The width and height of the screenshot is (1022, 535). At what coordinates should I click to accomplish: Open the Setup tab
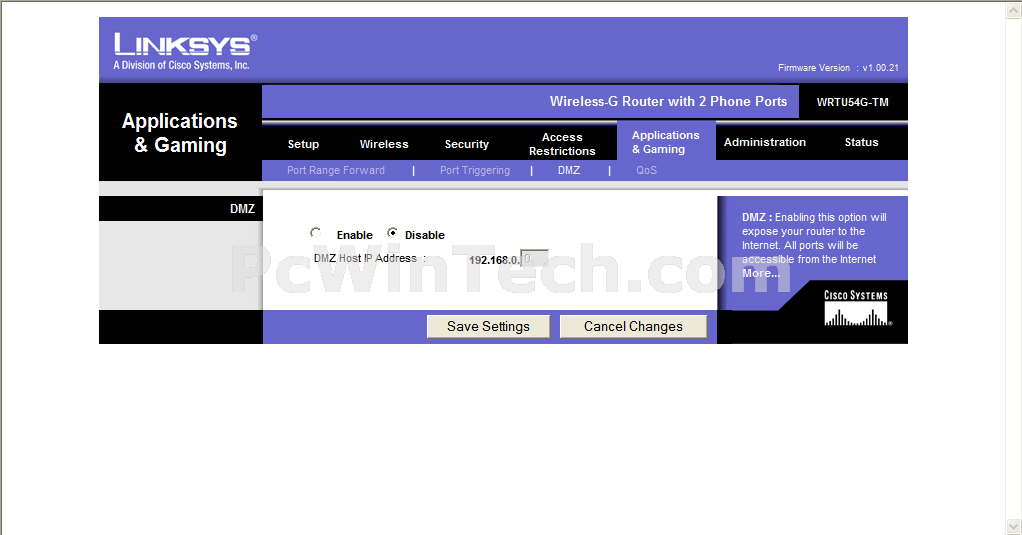tap(303, 144)
